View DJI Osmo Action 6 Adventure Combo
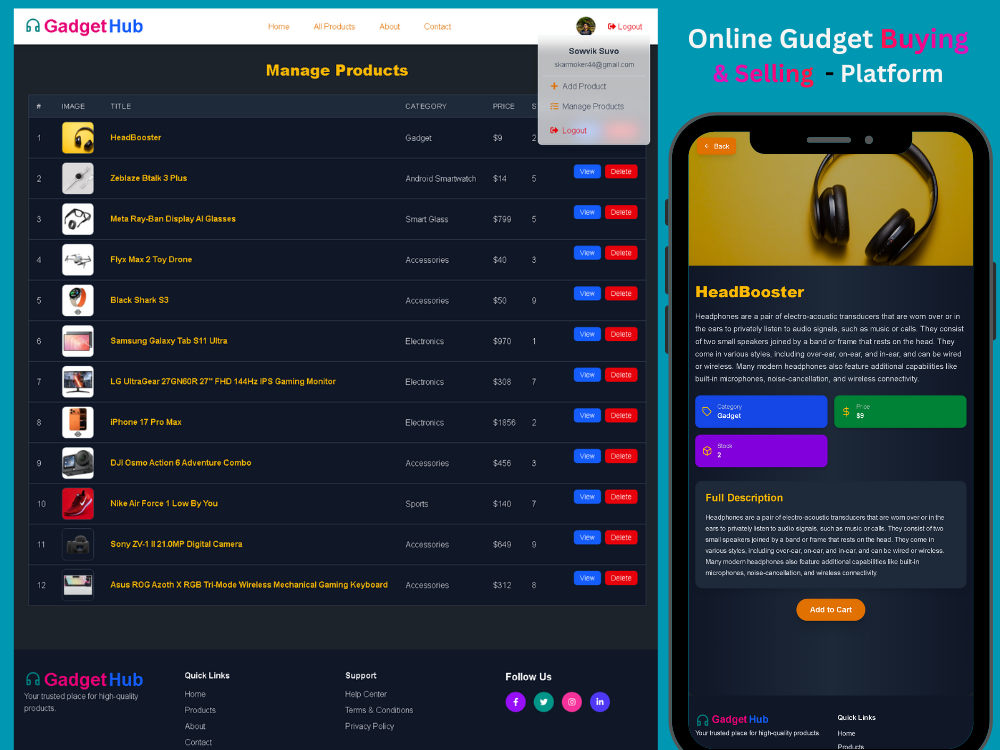Viewport: 1000px width, 750px height. [x=587, y=456]
